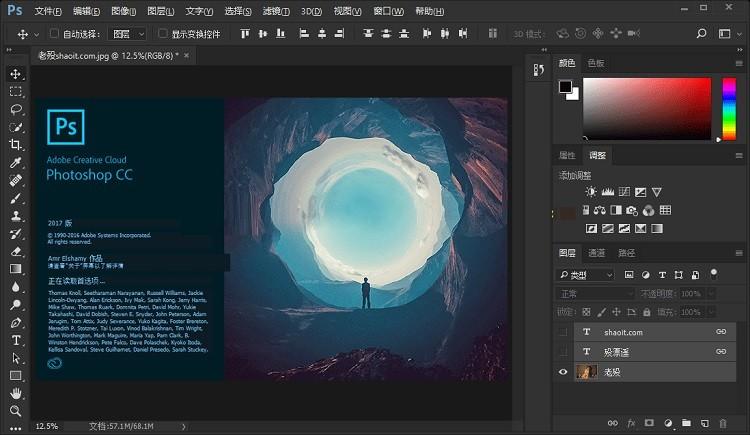Enable the 自动选择 checkbox

coord(54,33)
